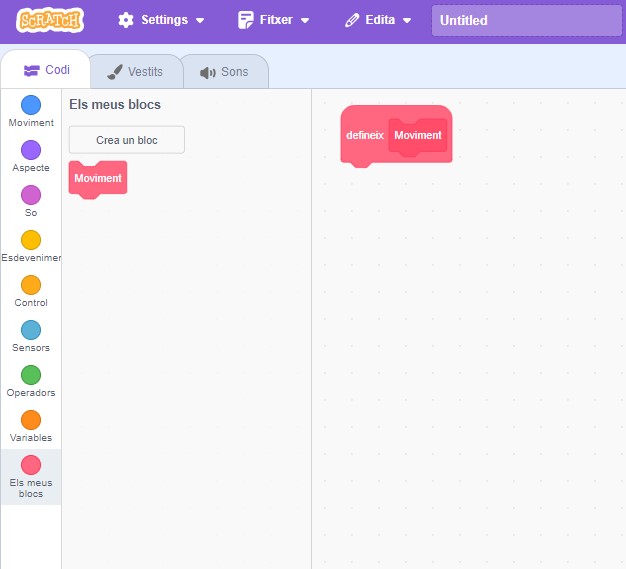Click the Moviment block in the palette
Image resolution: width=626 pixels, height=569 pixels.
97,178
